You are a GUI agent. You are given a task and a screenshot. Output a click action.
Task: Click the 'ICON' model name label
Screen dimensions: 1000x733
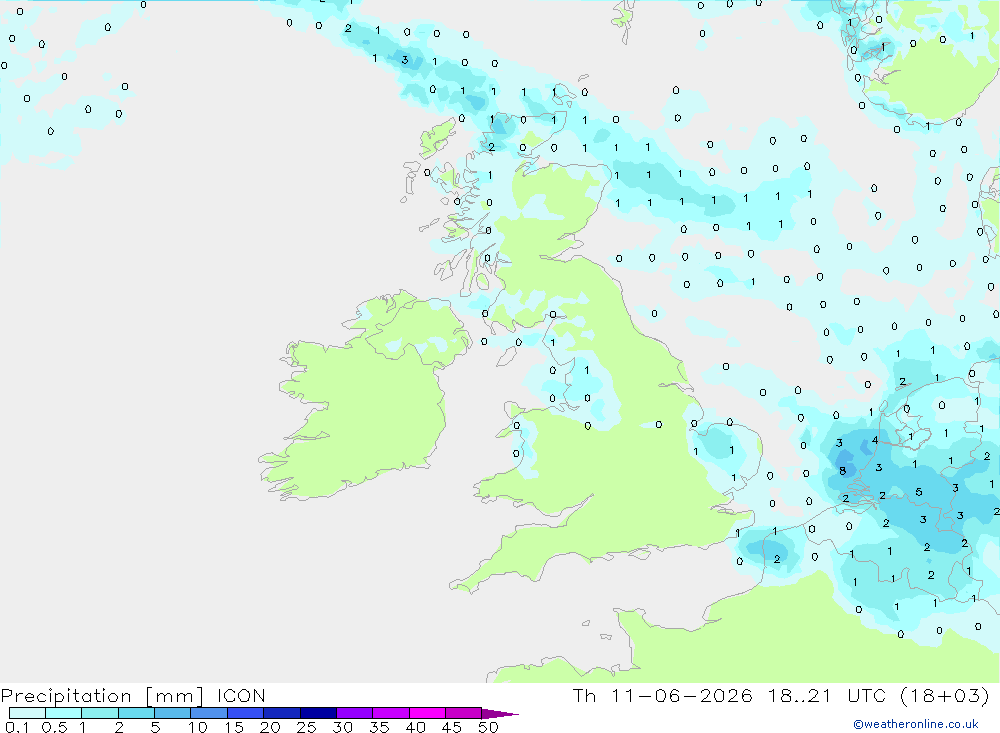(x=241, y=696)
